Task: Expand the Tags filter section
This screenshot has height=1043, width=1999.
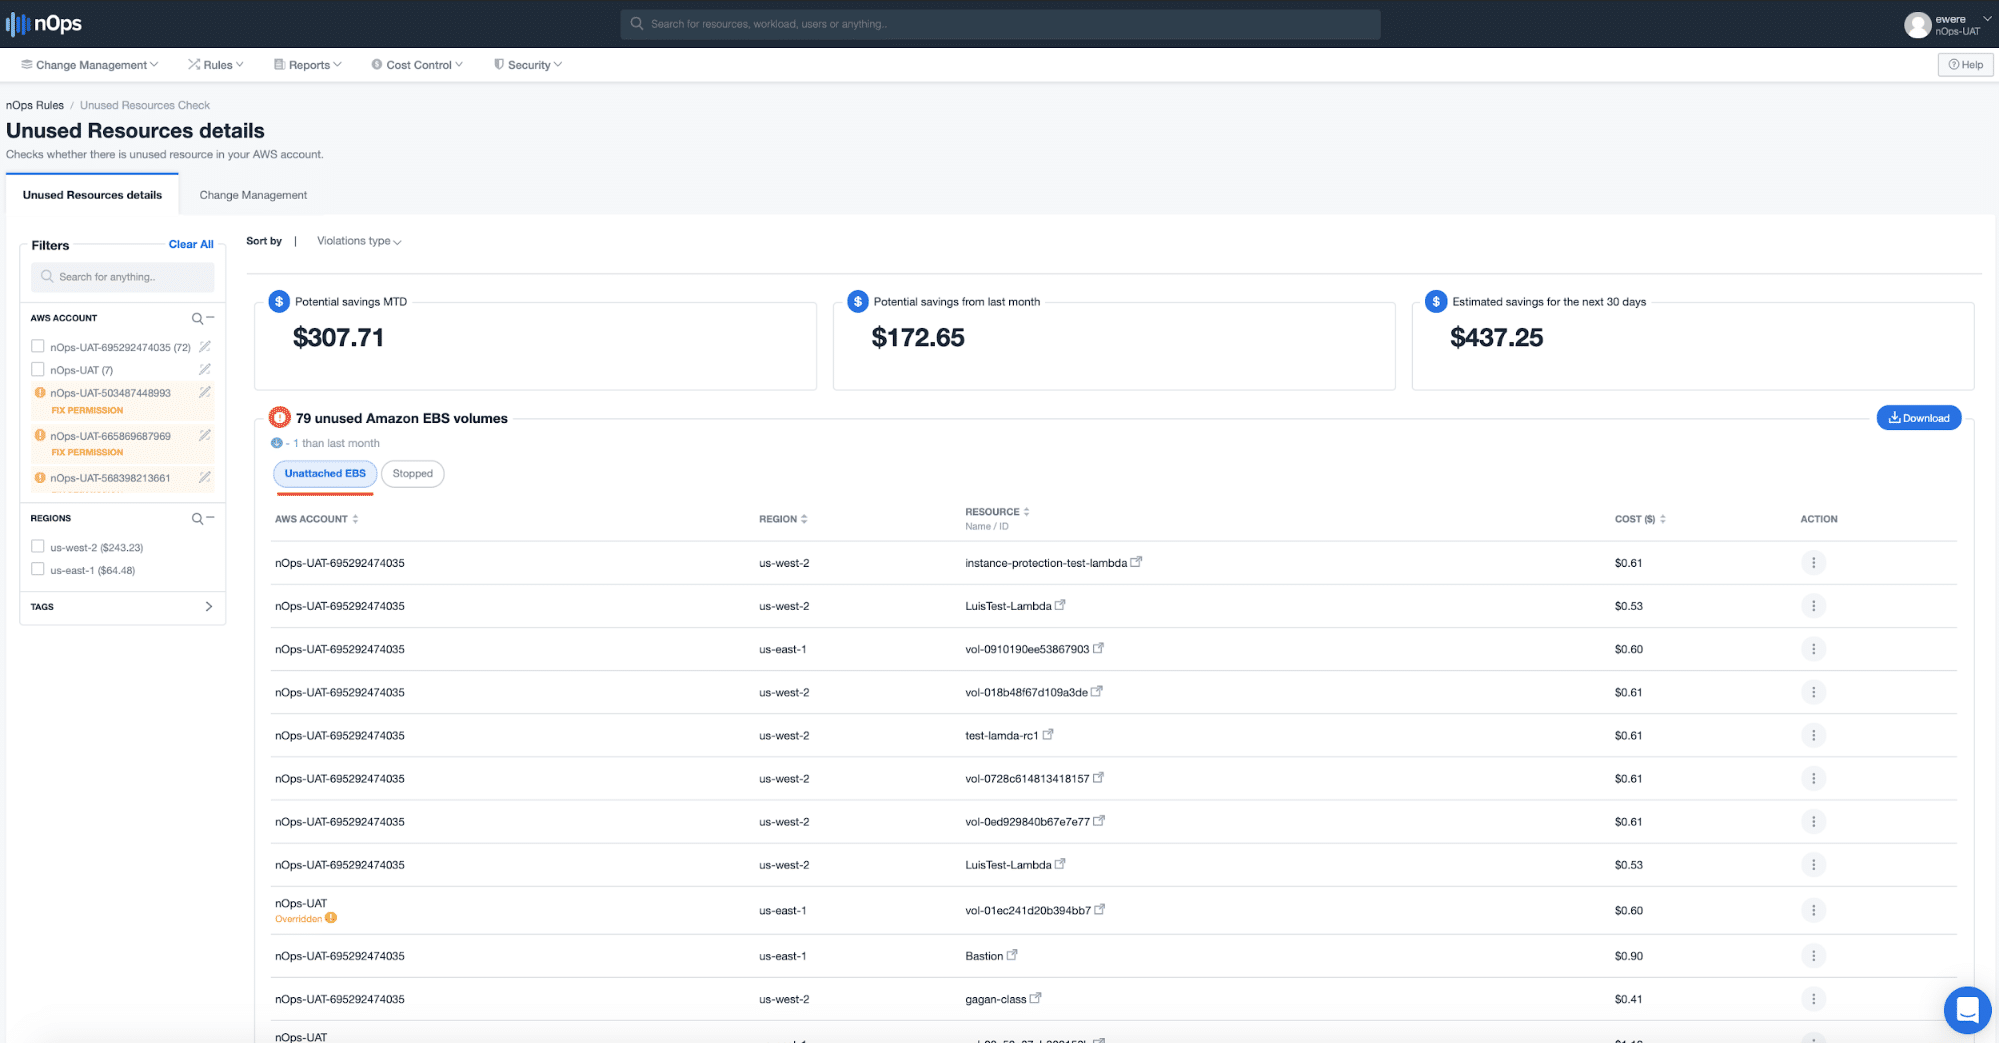Action: [x=208, y=606]
